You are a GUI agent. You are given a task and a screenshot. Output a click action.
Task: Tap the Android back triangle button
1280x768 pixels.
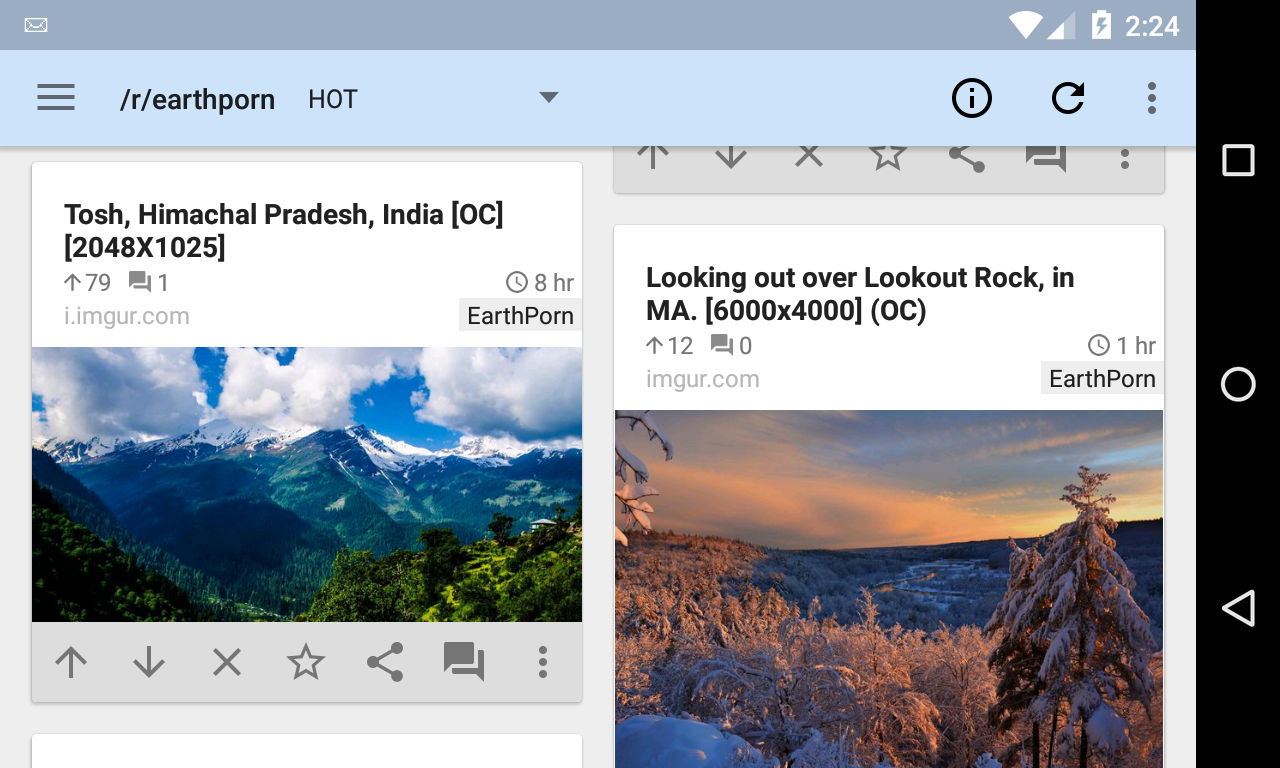tap(1238, 608)
